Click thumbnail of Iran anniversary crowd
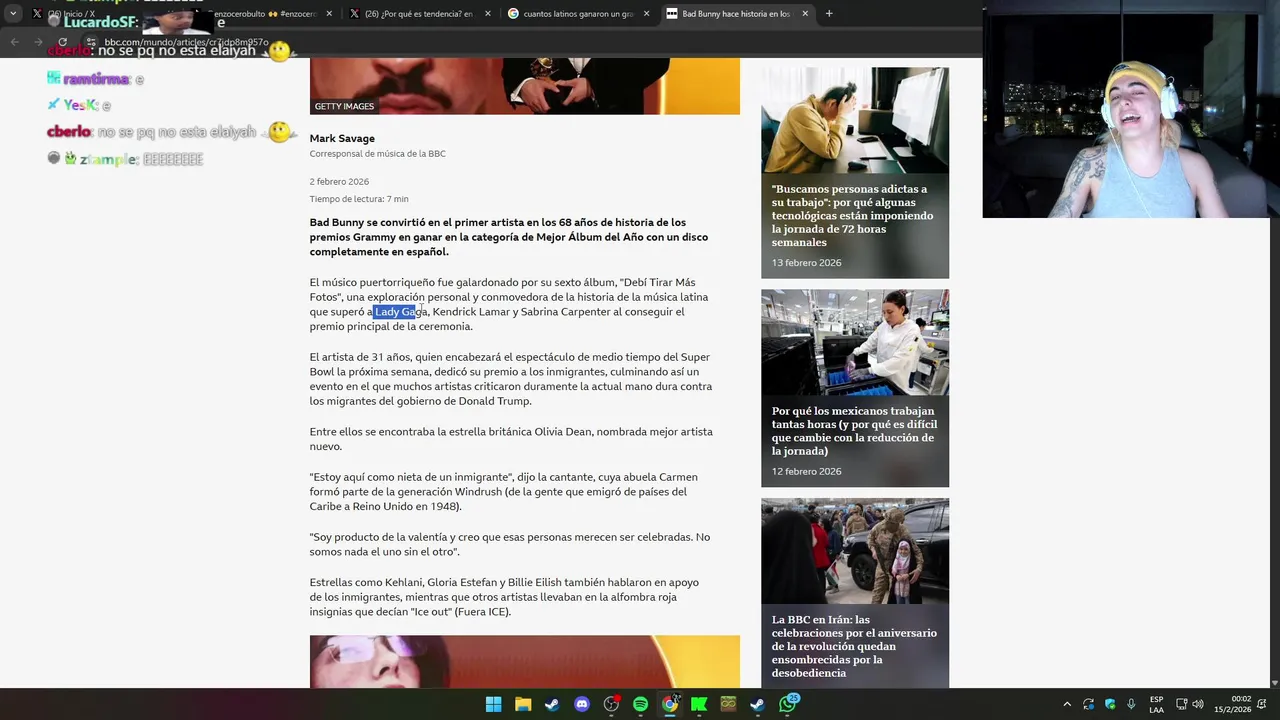Viewport: 1280px width, 720px height. (855, 551)
